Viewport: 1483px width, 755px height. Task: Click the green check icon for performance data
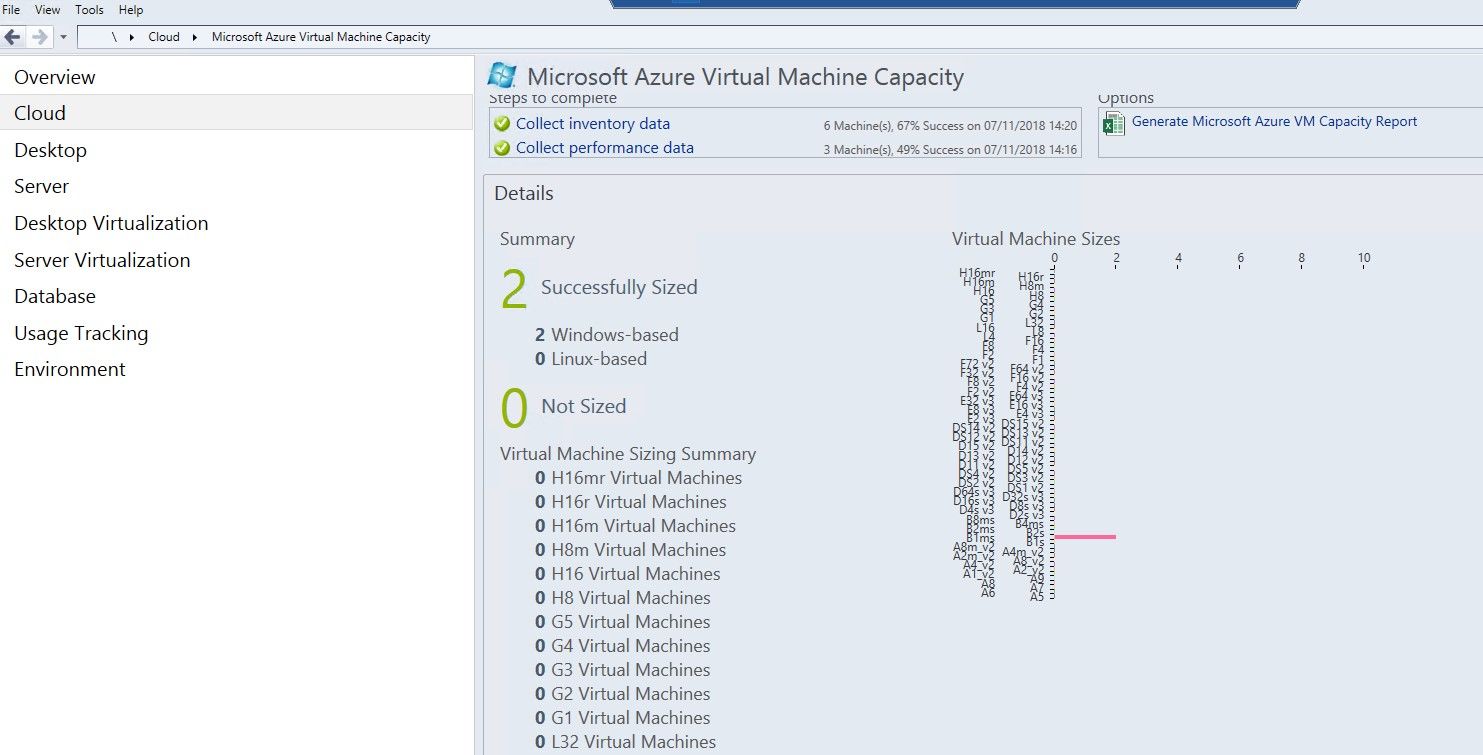pos(502,148)
